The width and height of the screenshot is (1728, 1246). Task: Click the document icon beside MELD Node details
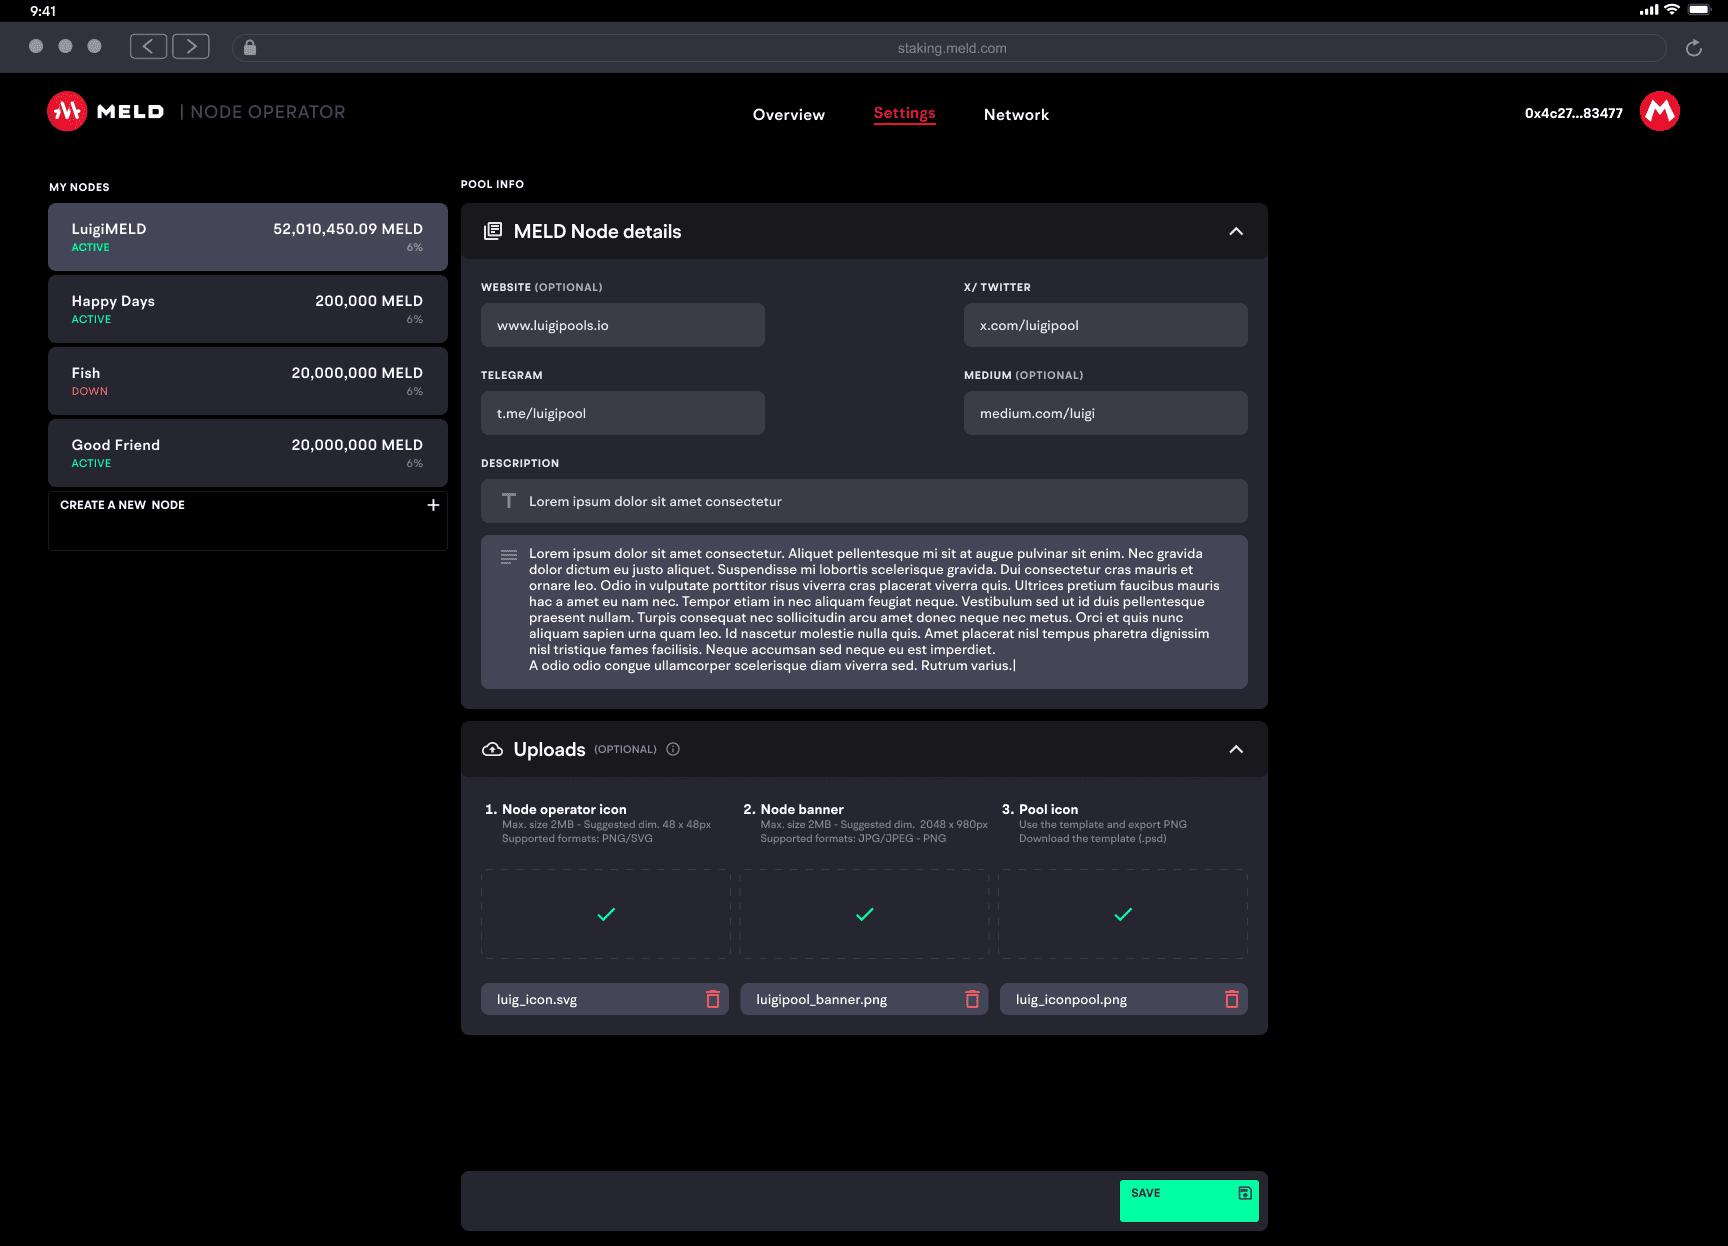point(491,230)
